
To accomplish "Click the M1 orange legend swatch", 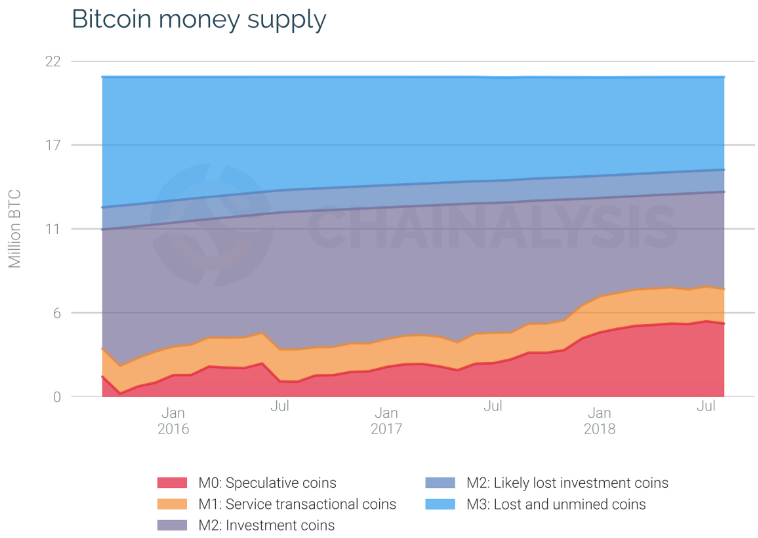I will (170, 504).
